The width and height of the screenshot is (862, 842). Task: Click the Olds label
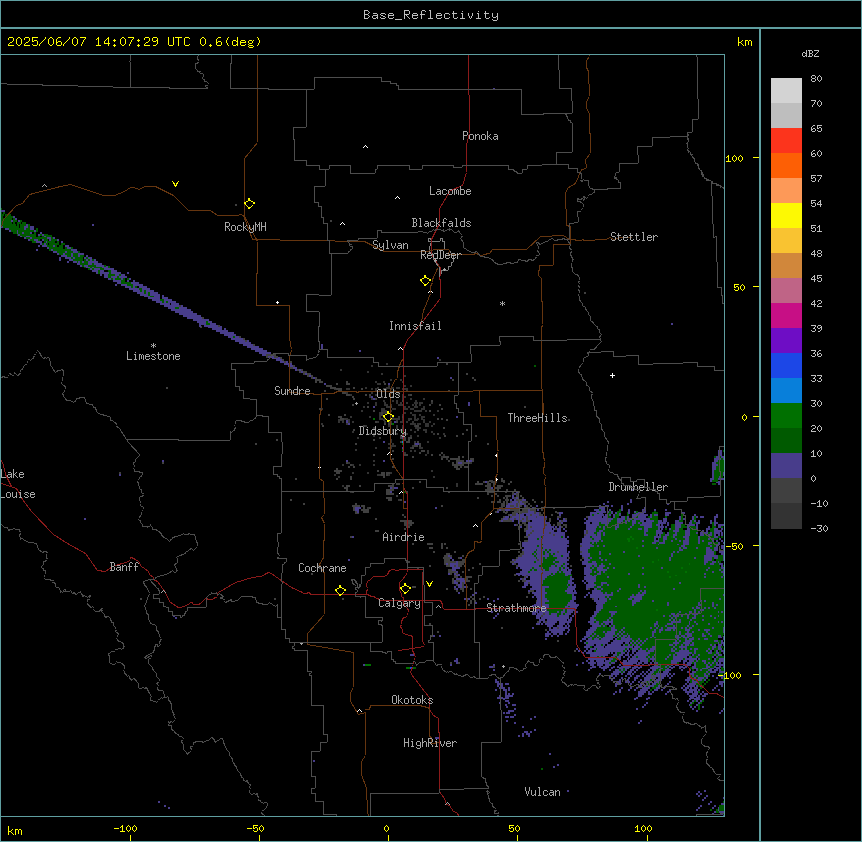pos(388,394)
